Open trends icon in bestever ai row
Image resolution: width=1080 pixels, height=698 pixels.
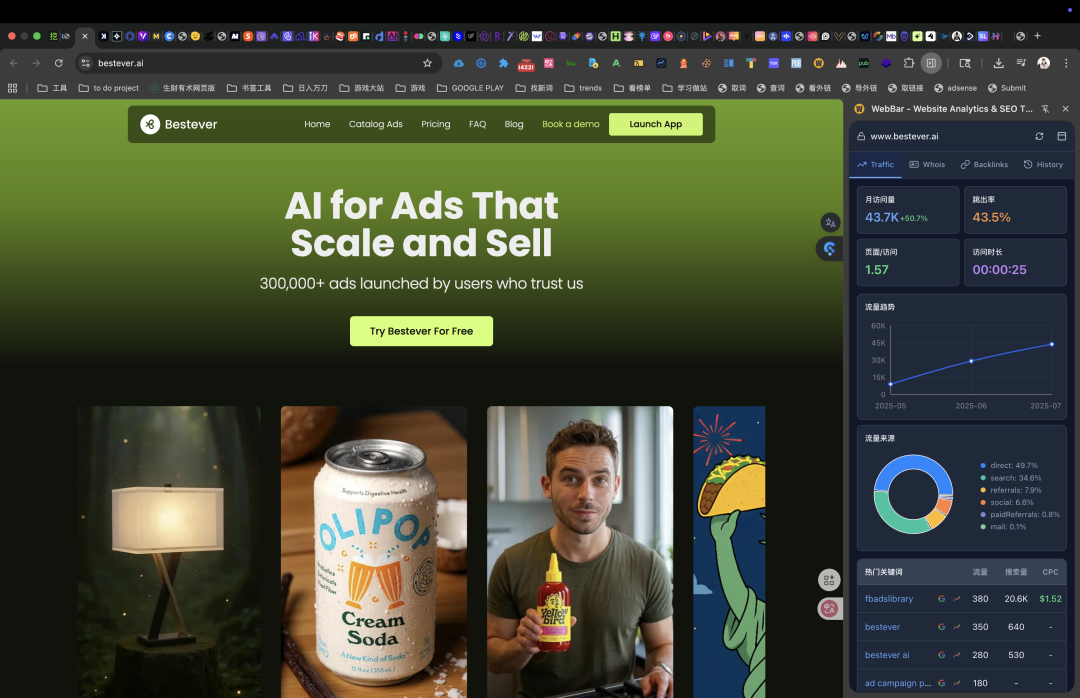(957, 655)
